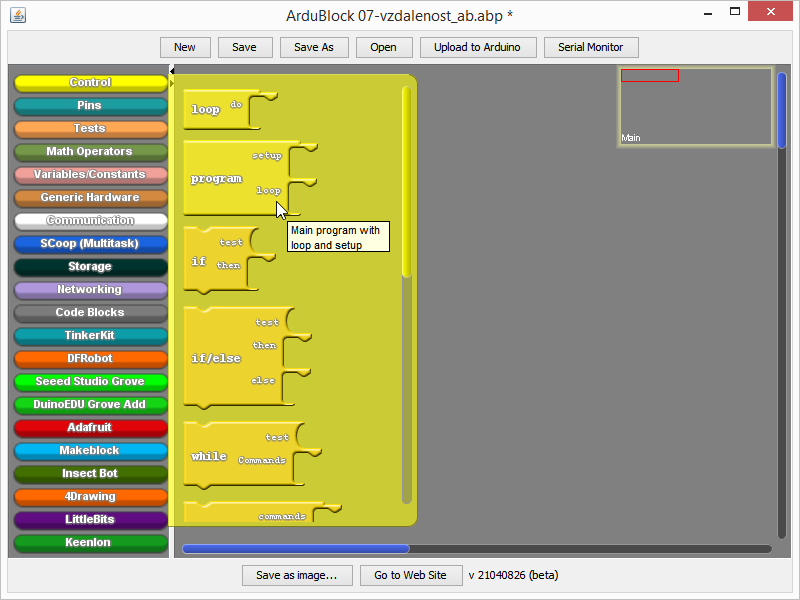Minimize the ArduBlock window
The image size is (800, 600).
click(x=708, y=13)
